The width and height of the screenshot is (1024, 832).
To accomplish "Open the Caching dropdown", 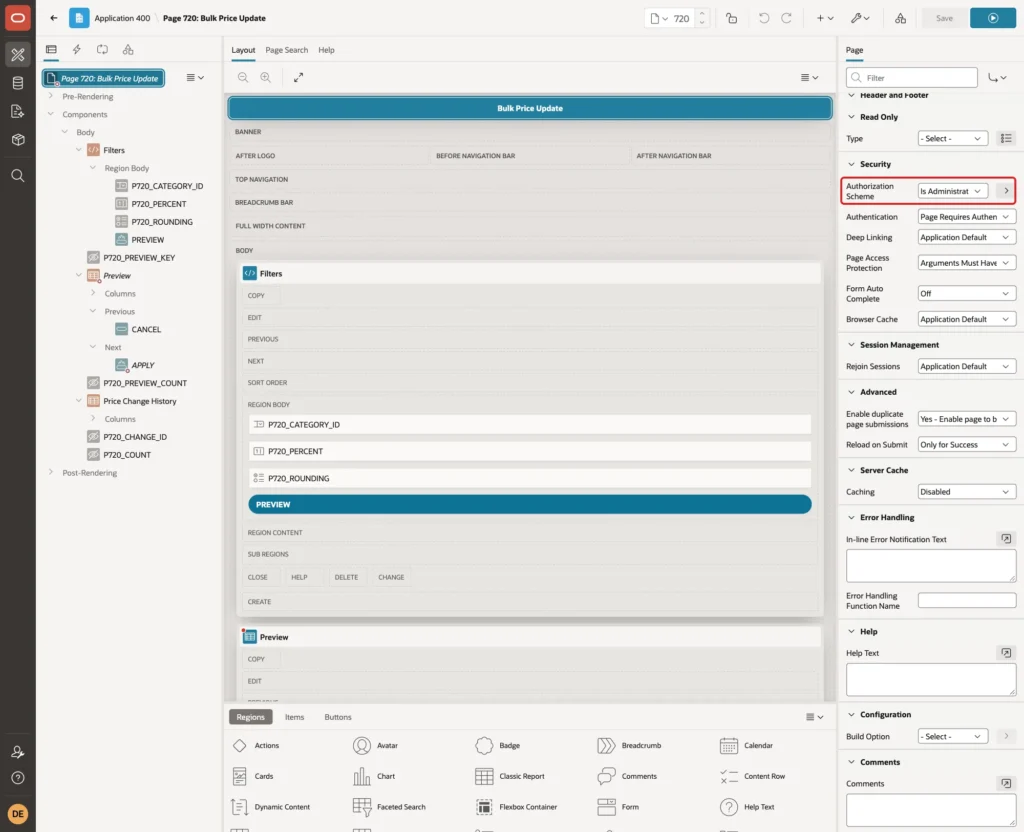I will 967,492.
